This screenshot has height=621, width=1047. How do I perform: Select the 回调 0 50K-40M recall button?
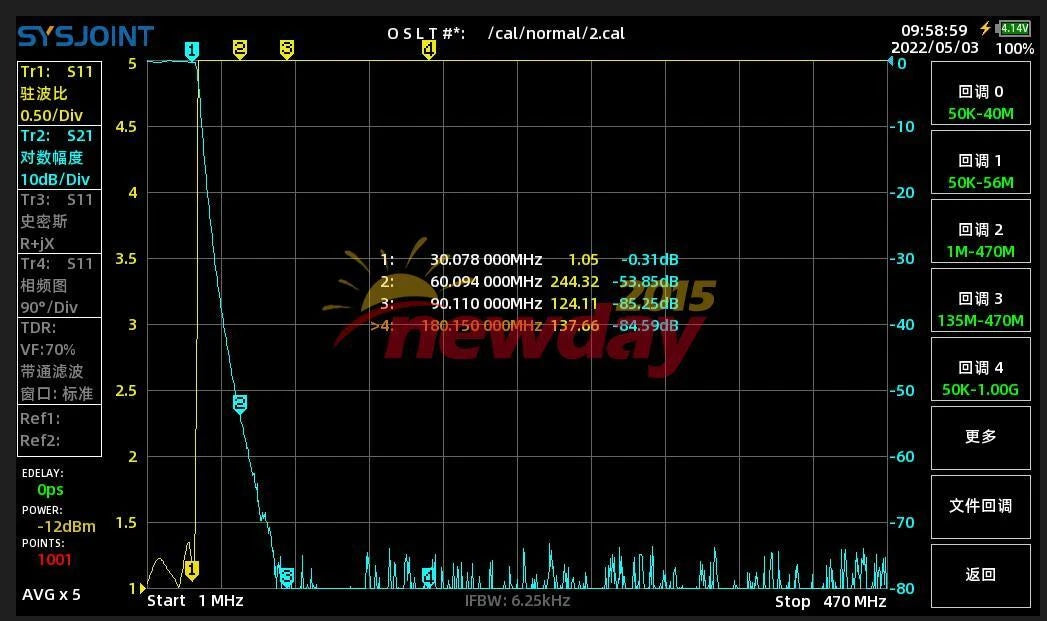coord(980,93)
